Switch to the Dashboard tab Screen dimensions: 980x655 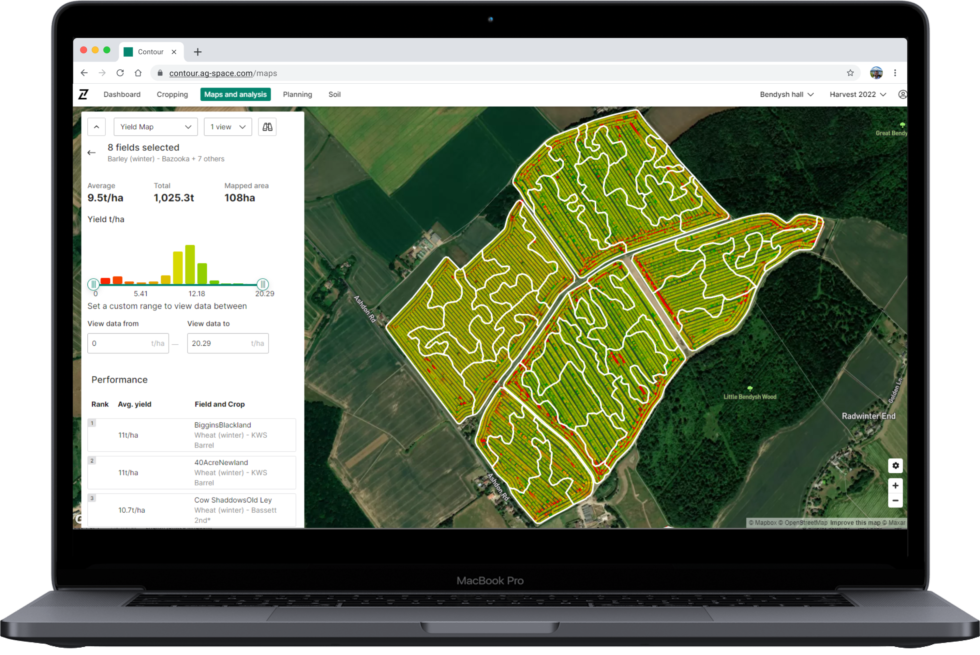(x=121, y=94)
